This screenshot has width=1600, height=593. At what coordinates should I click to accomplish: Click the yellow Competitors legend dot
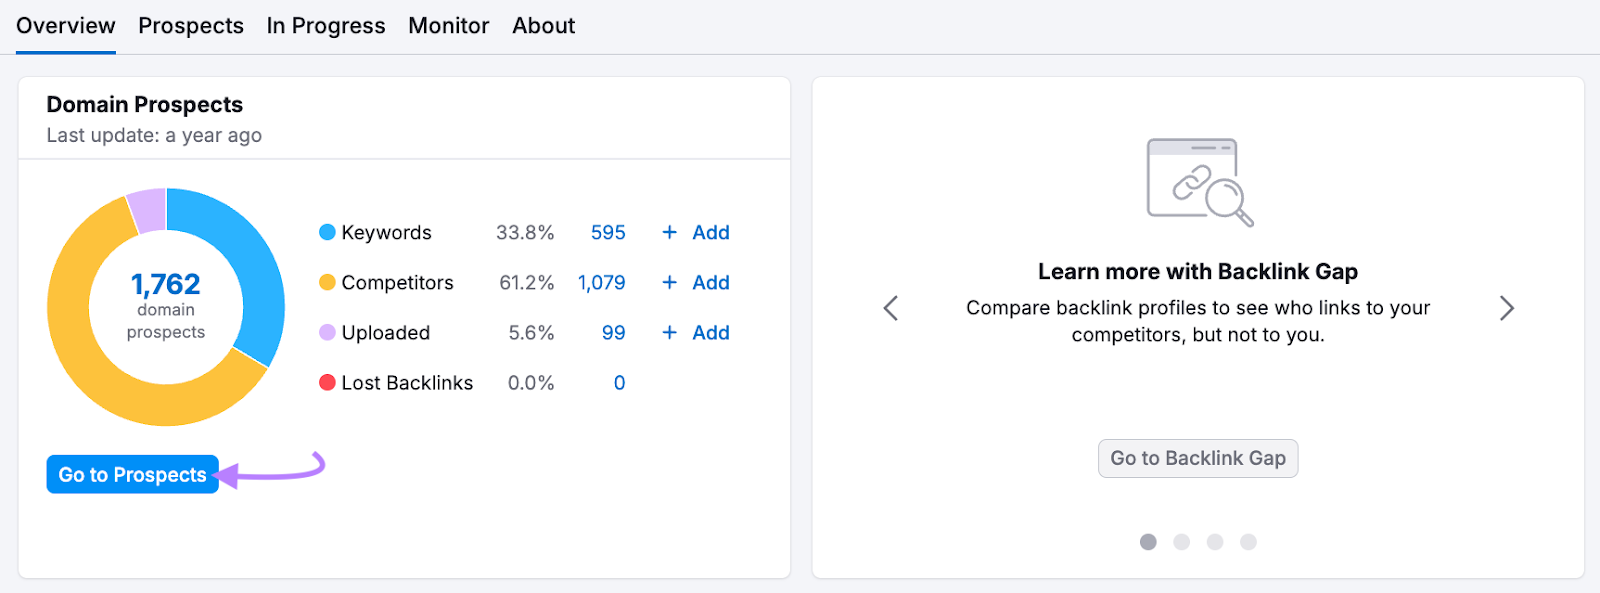point(326,282)
